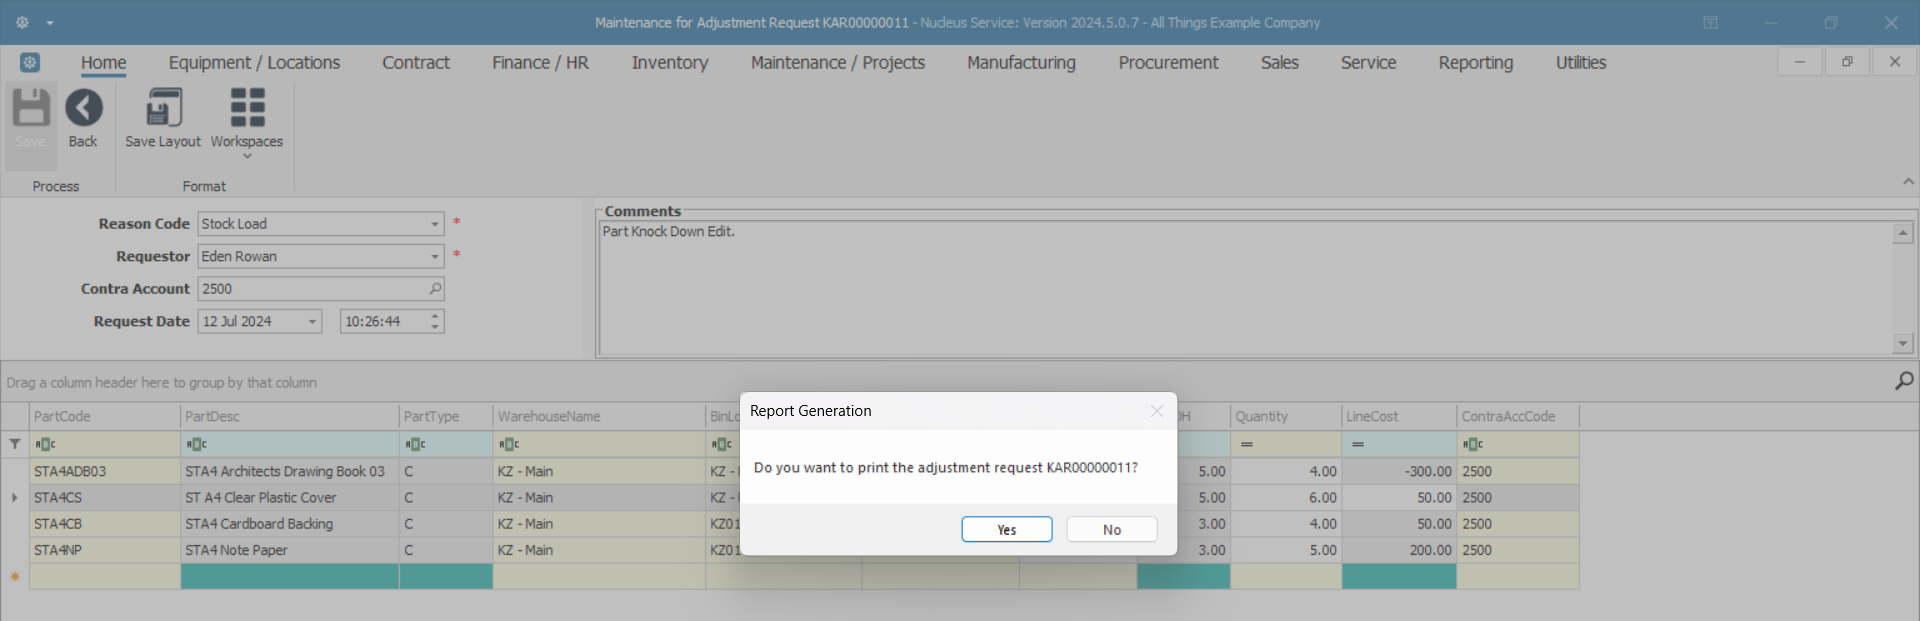Click the Comments scrollbar down arrow
Image resolution: width=1920 pixels, height=621 pixels.
tap(1903, 343)
